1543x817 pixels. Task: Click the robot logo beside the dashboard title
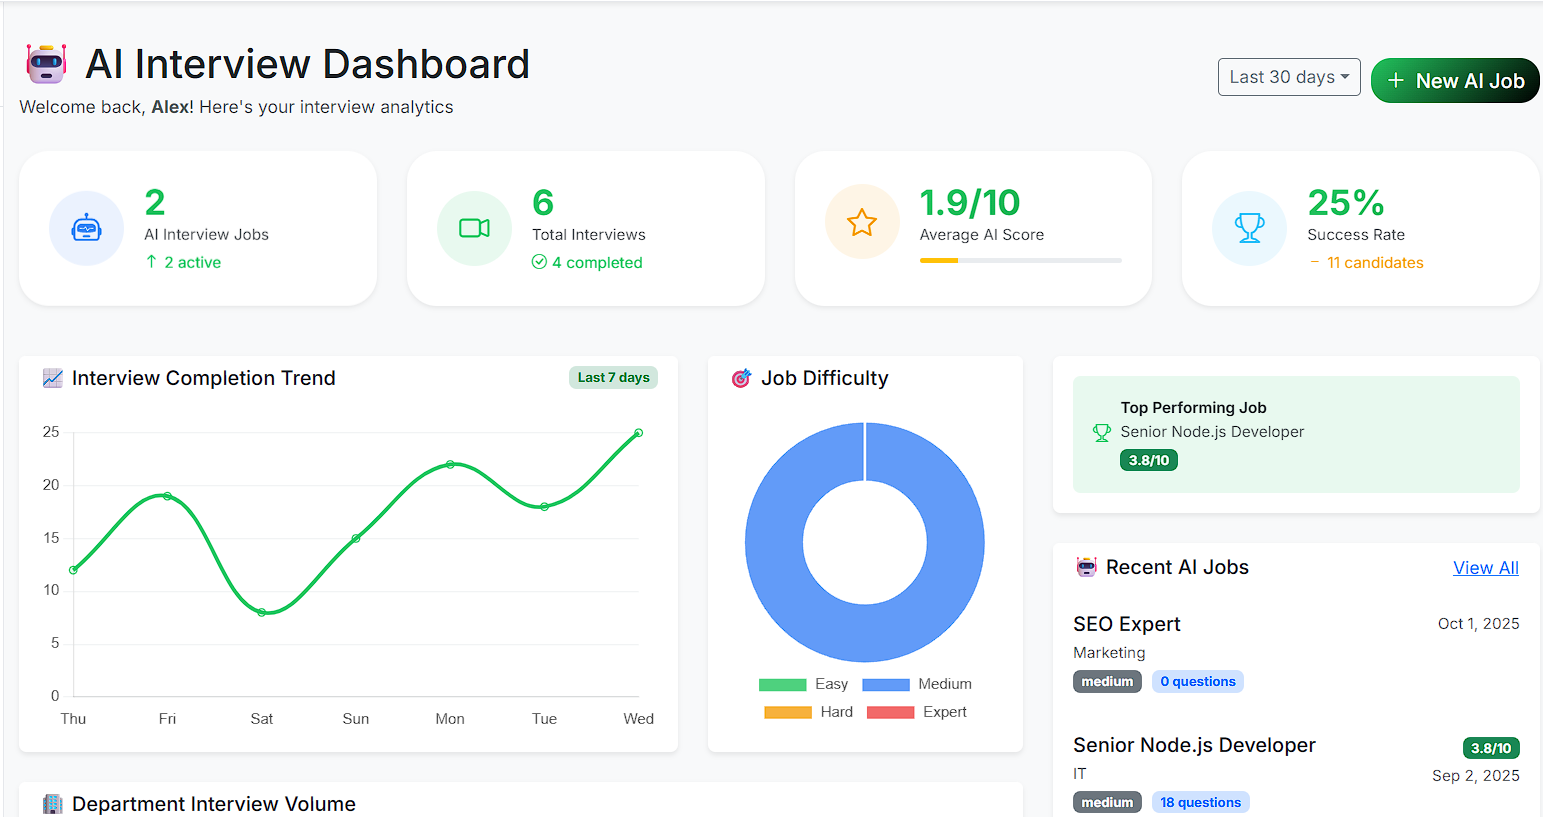(x=46, y=64)
